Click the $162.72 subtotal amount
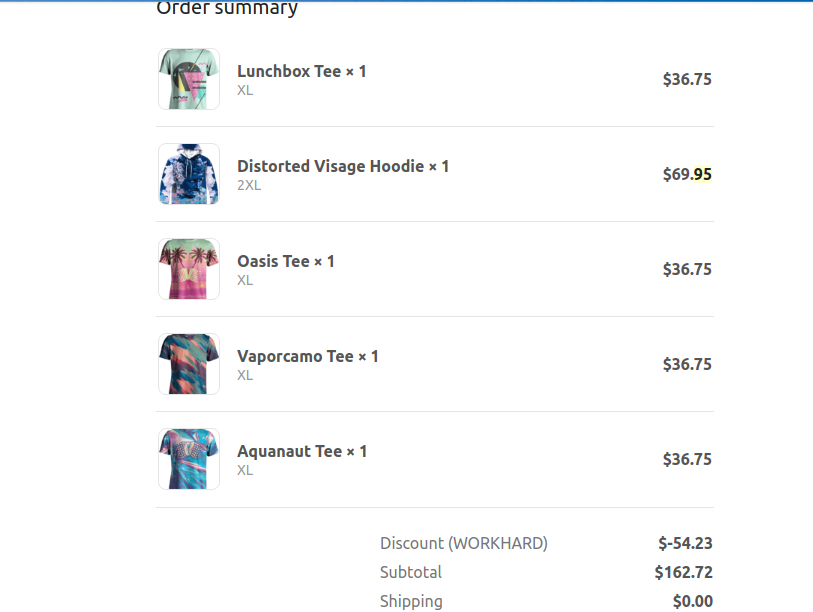Screen dimensions: 813x612 [x=683, y=572]
